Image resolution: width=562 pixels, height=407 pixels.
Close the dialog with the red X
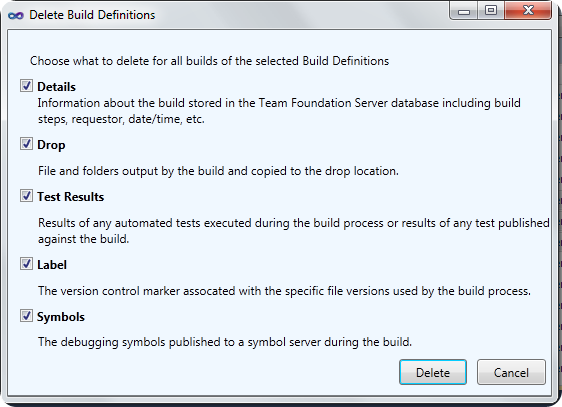(x=528, y=11)
